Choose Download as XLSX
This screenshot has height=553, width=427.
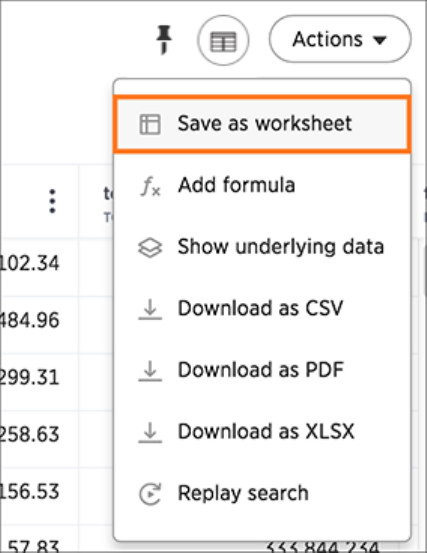262,431
